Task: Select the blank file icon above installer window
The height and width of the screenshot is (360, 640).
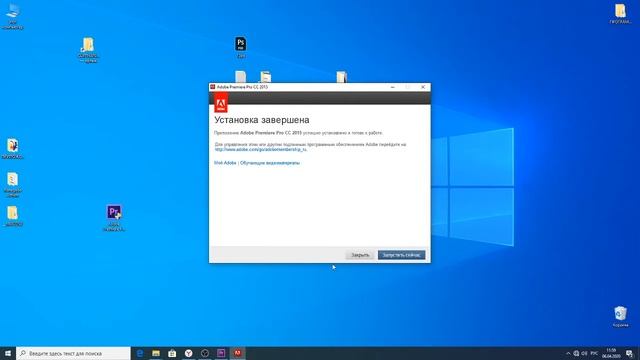Action: [x=240, y=77]
